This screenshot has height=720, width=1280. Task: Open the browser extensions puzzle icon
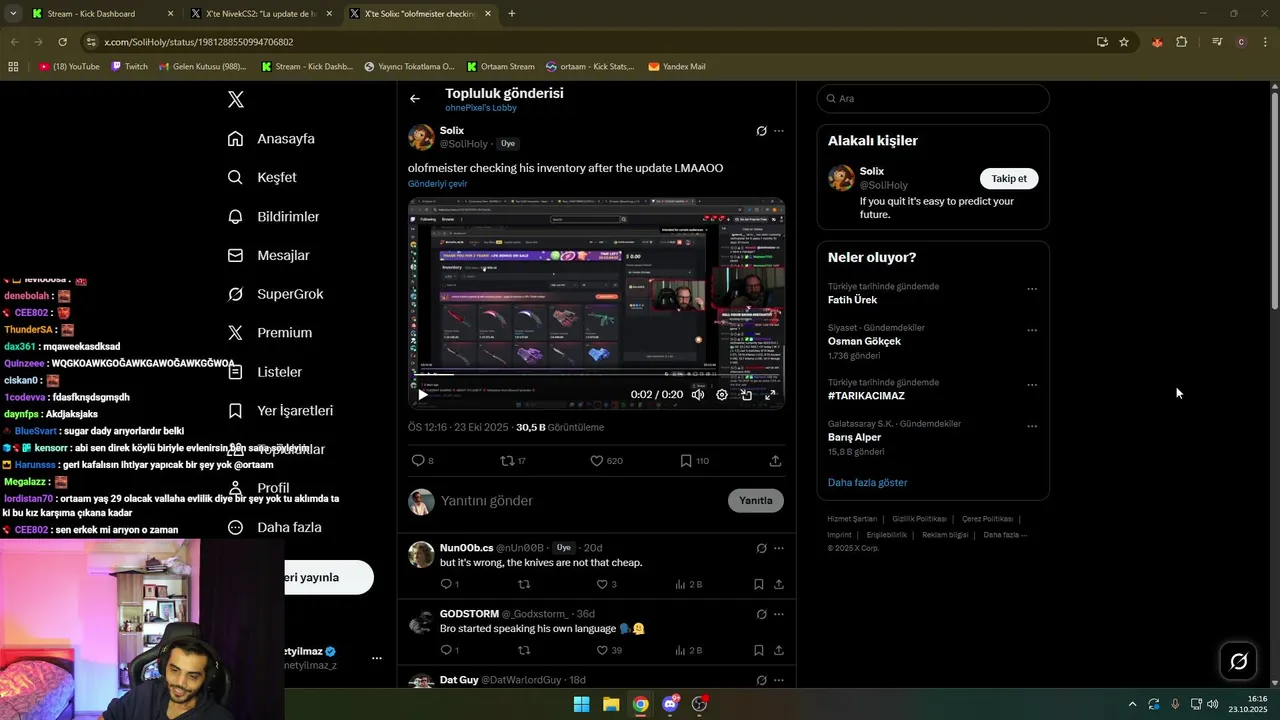click(1181, 42)
